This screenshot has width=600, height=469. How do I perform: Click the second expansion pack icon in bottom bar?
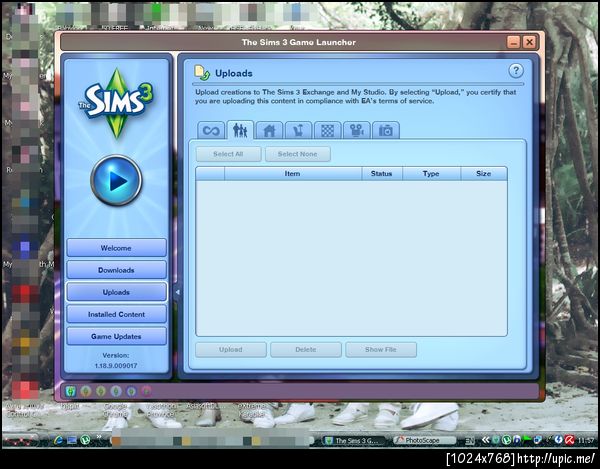point(85,391)
